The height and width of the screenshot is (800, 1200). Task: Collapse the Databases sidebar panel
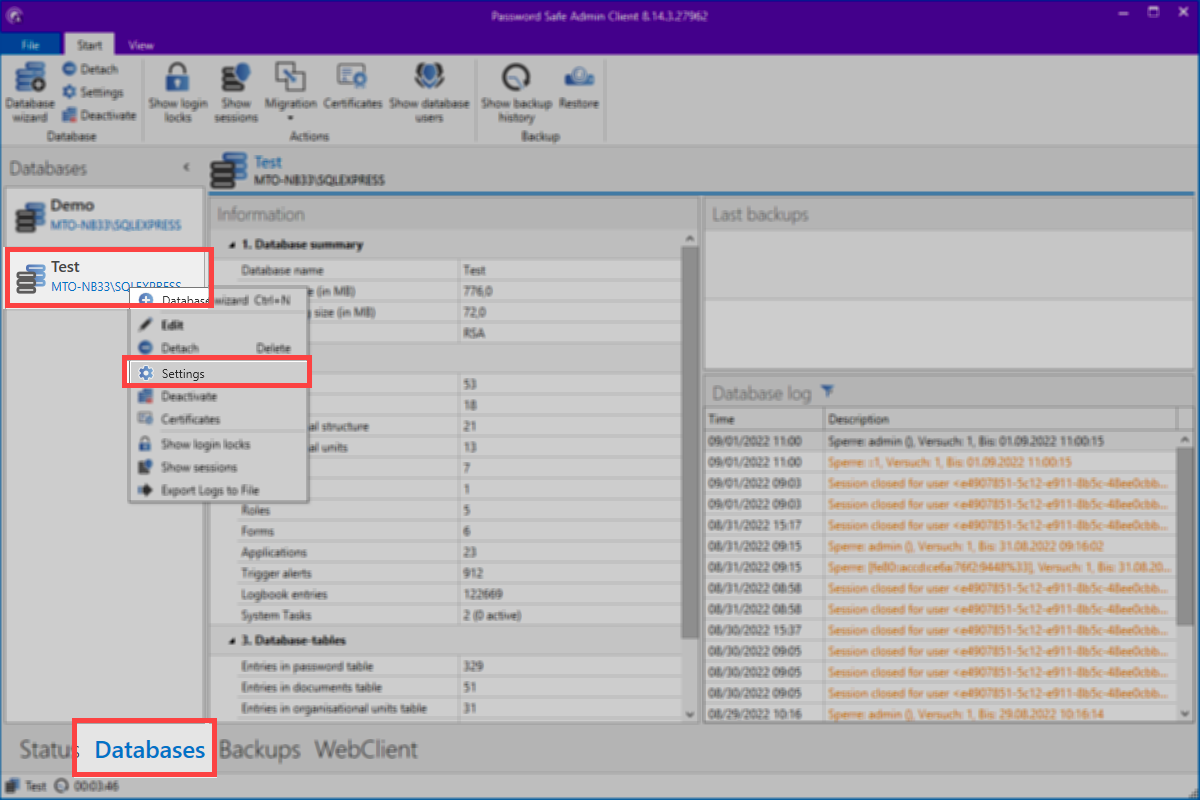[186, 168]
